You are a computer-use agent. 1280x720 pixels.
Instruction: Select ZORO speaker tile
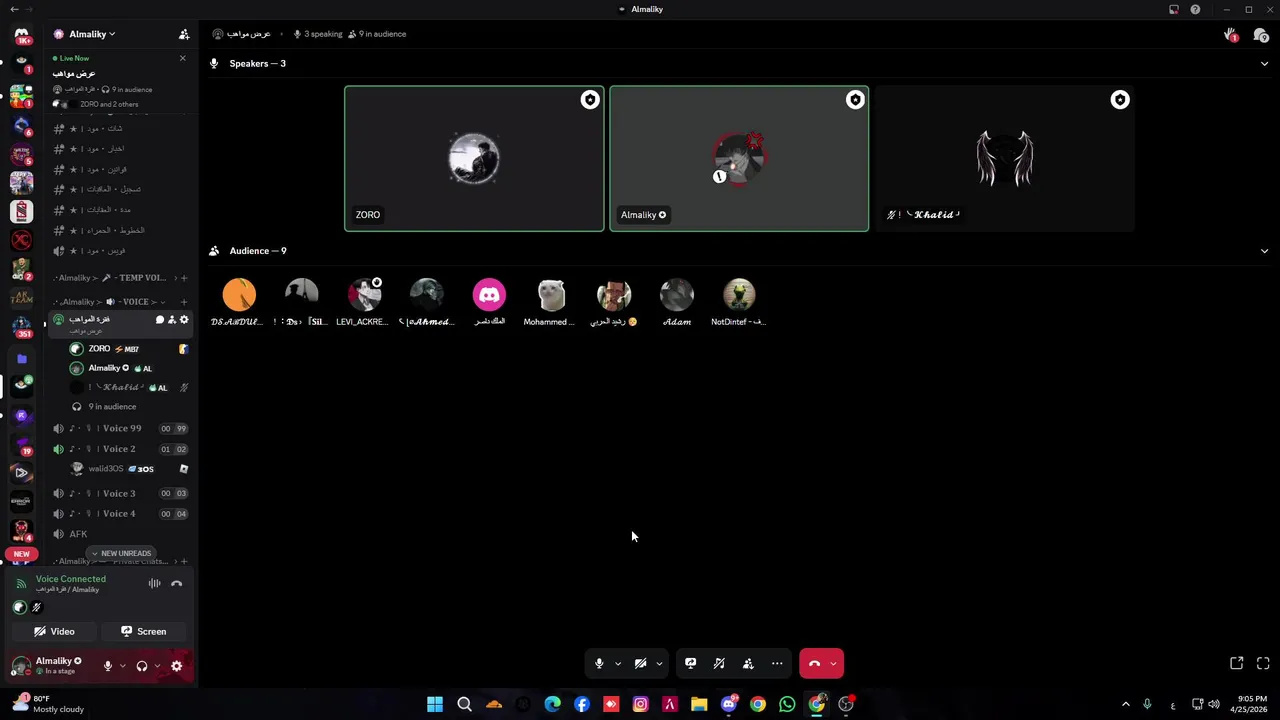point(474,159)
